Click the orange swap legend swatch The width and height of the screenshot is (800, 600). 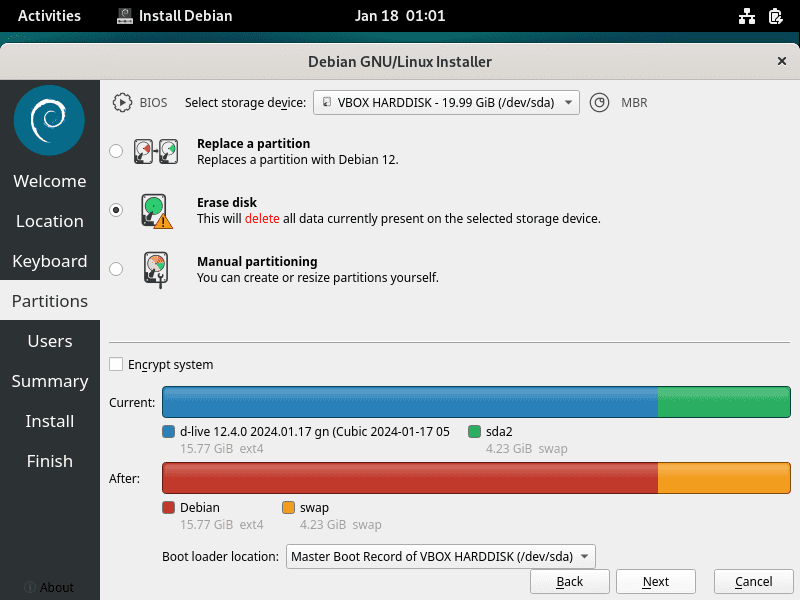(288, 508)
